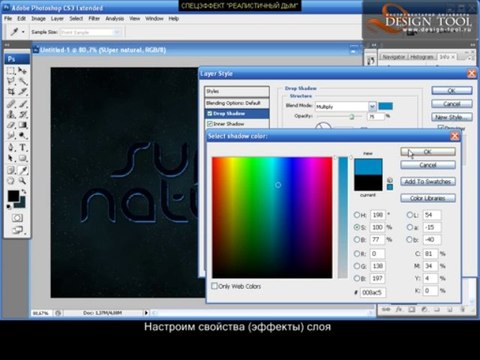Select the Slice tool
This screenshot has height=360, width=480.
click(23, 91)
